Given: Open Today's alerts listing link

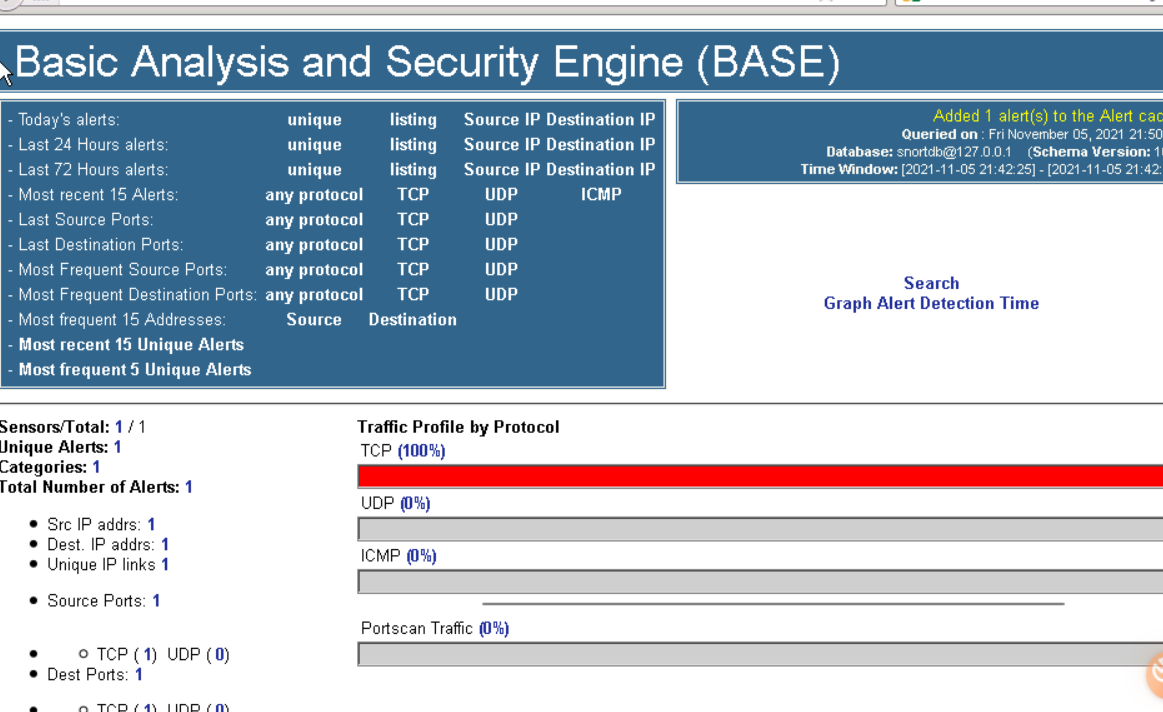Looking at the screenshot, I should [413, 120].
